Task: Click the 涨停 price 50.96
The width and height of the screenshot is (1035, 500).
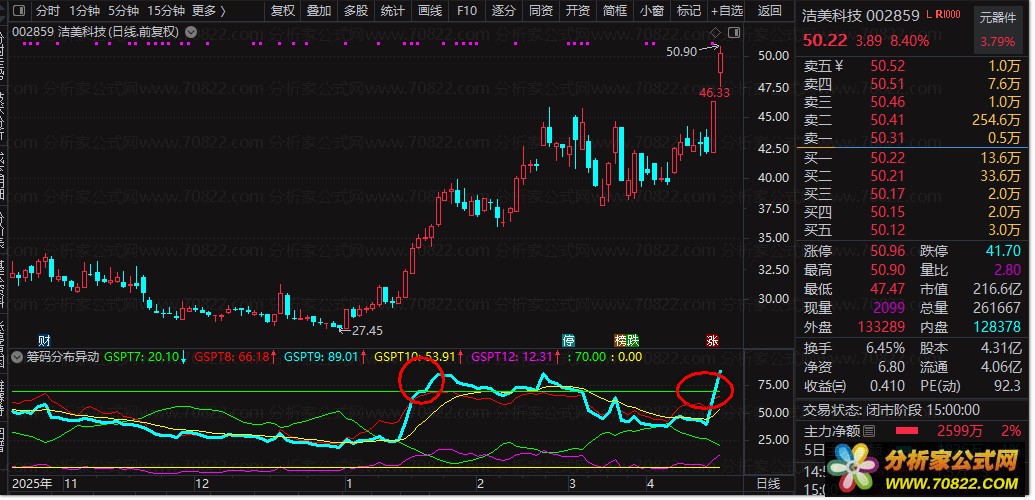Action: pos(888,251)
